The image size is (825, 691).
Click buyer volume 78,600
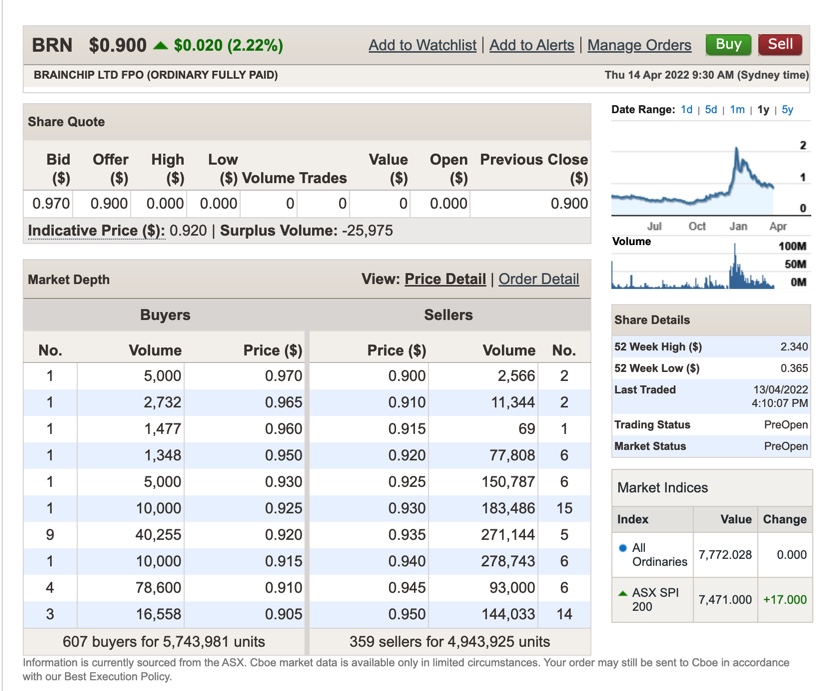(x=158, y=587)
